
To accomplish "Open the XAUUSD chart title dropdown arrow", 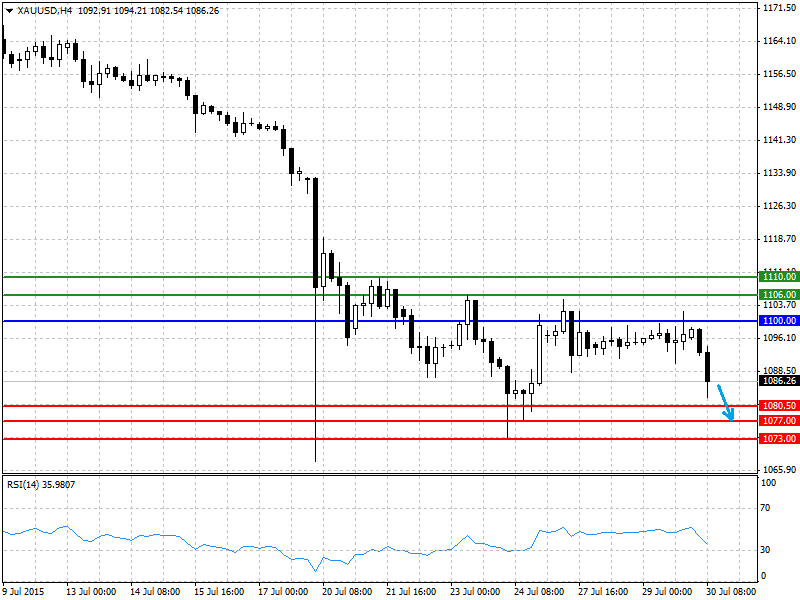I will 9,11.
